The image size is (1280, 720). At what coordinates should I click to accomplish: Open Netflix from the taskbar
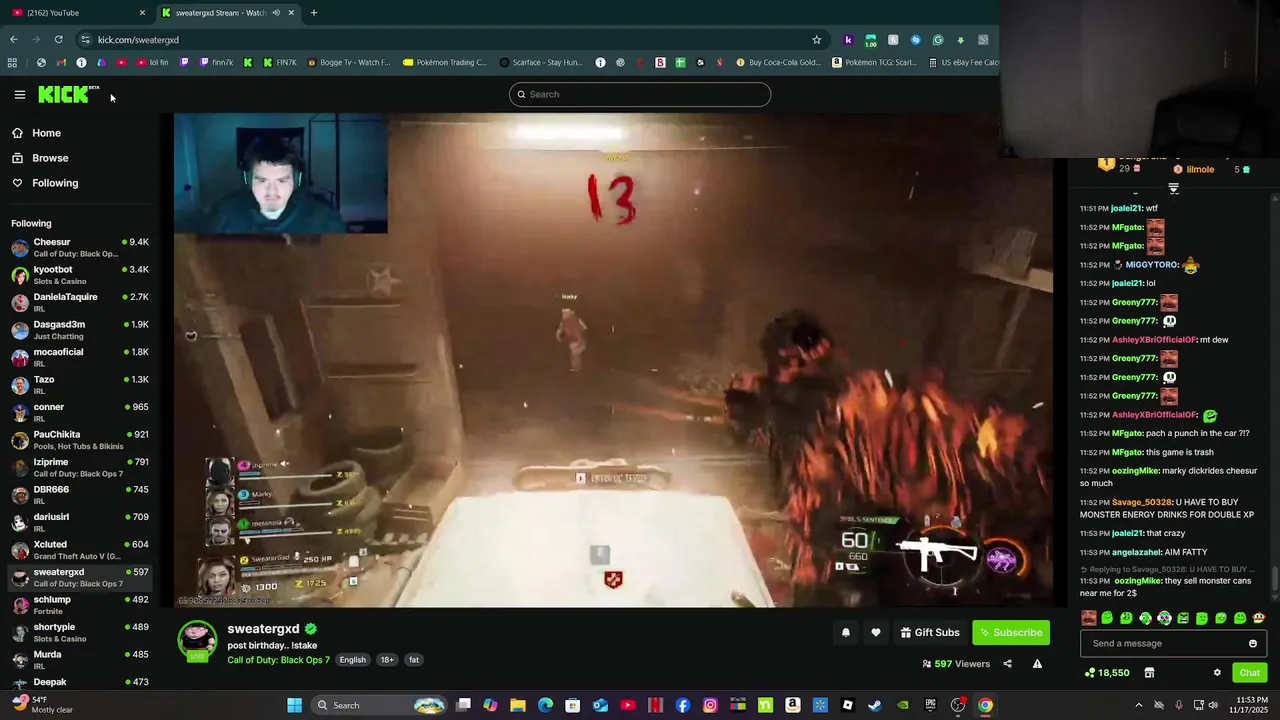(655, 705)
